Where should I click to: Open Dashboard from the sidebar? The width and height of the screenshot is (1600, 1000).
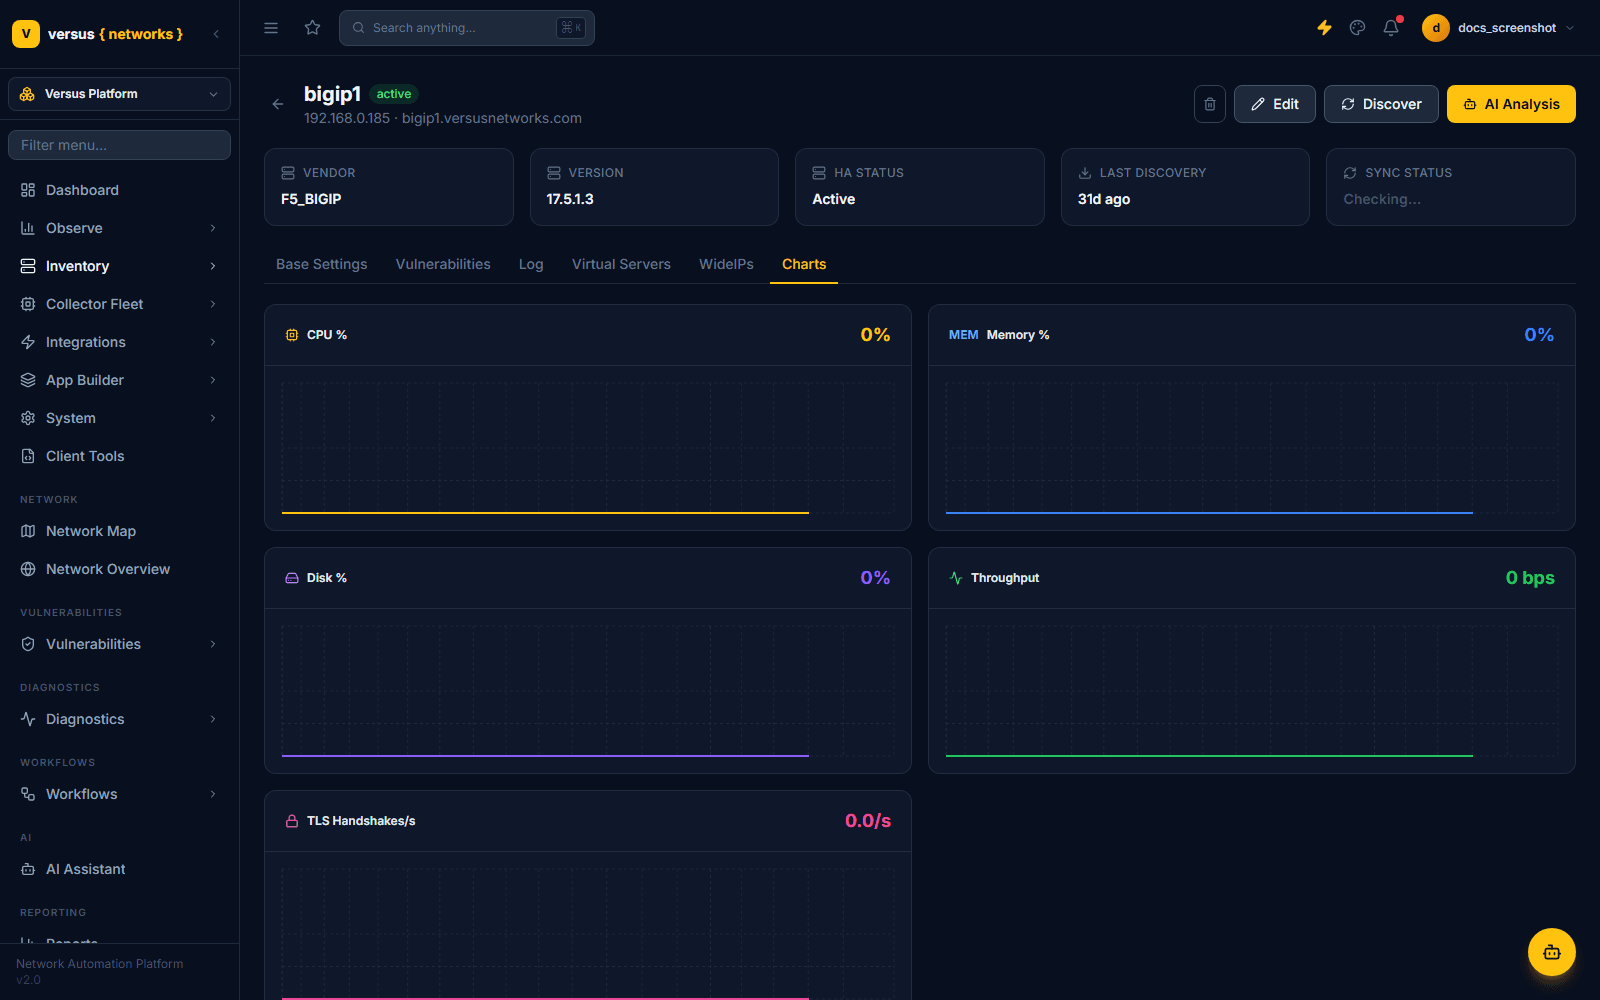click(x=119, y=190)
